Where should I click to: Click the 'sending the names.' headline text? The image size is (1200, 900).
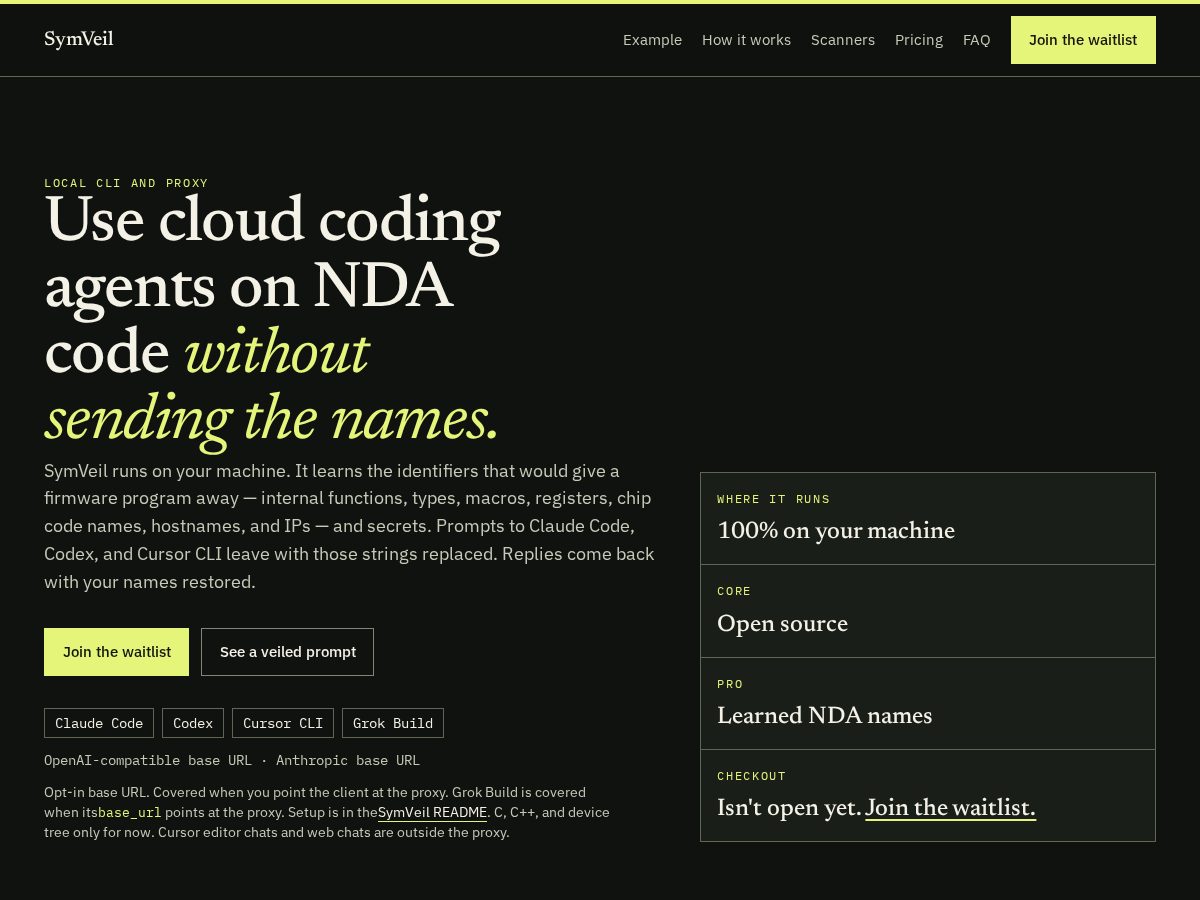click(x=271, y=420)
